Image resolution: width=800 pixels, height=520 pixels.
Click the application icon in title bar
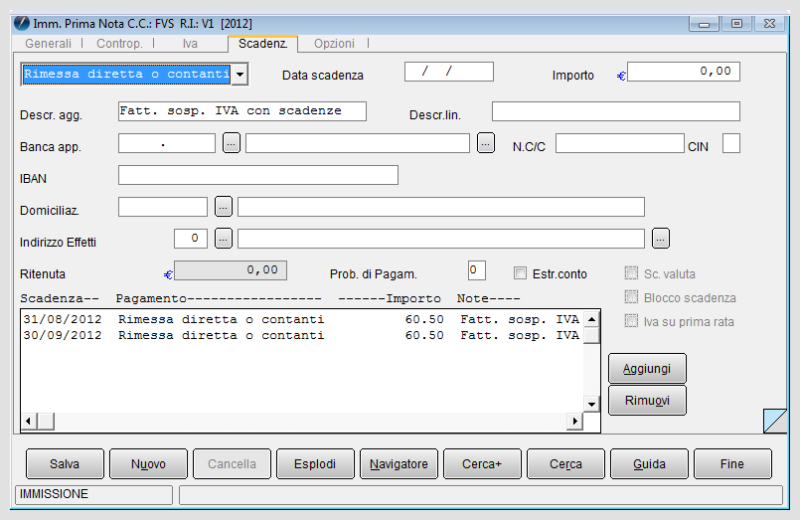(22, 23)
